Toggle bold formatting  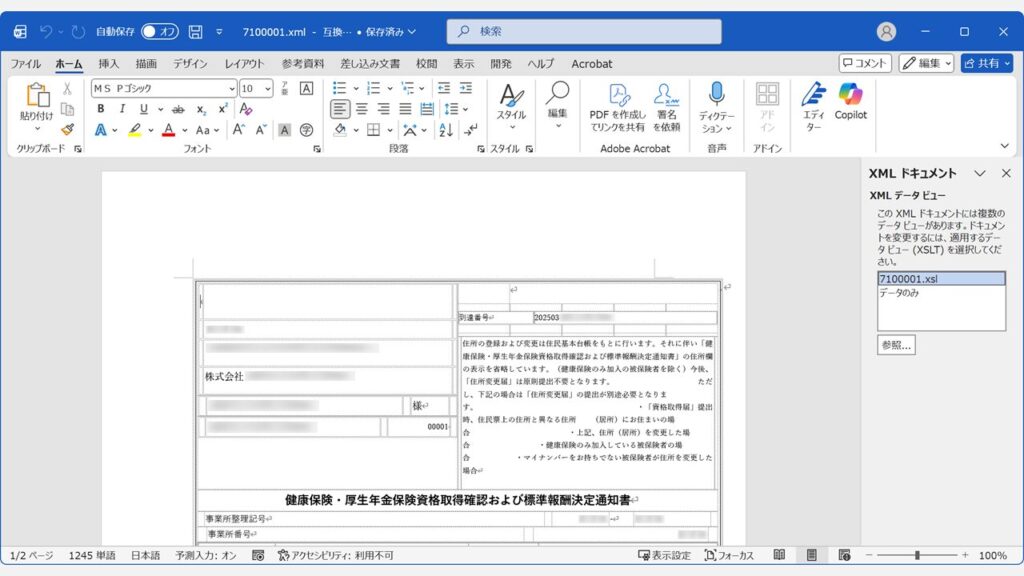tap(100, 107)
